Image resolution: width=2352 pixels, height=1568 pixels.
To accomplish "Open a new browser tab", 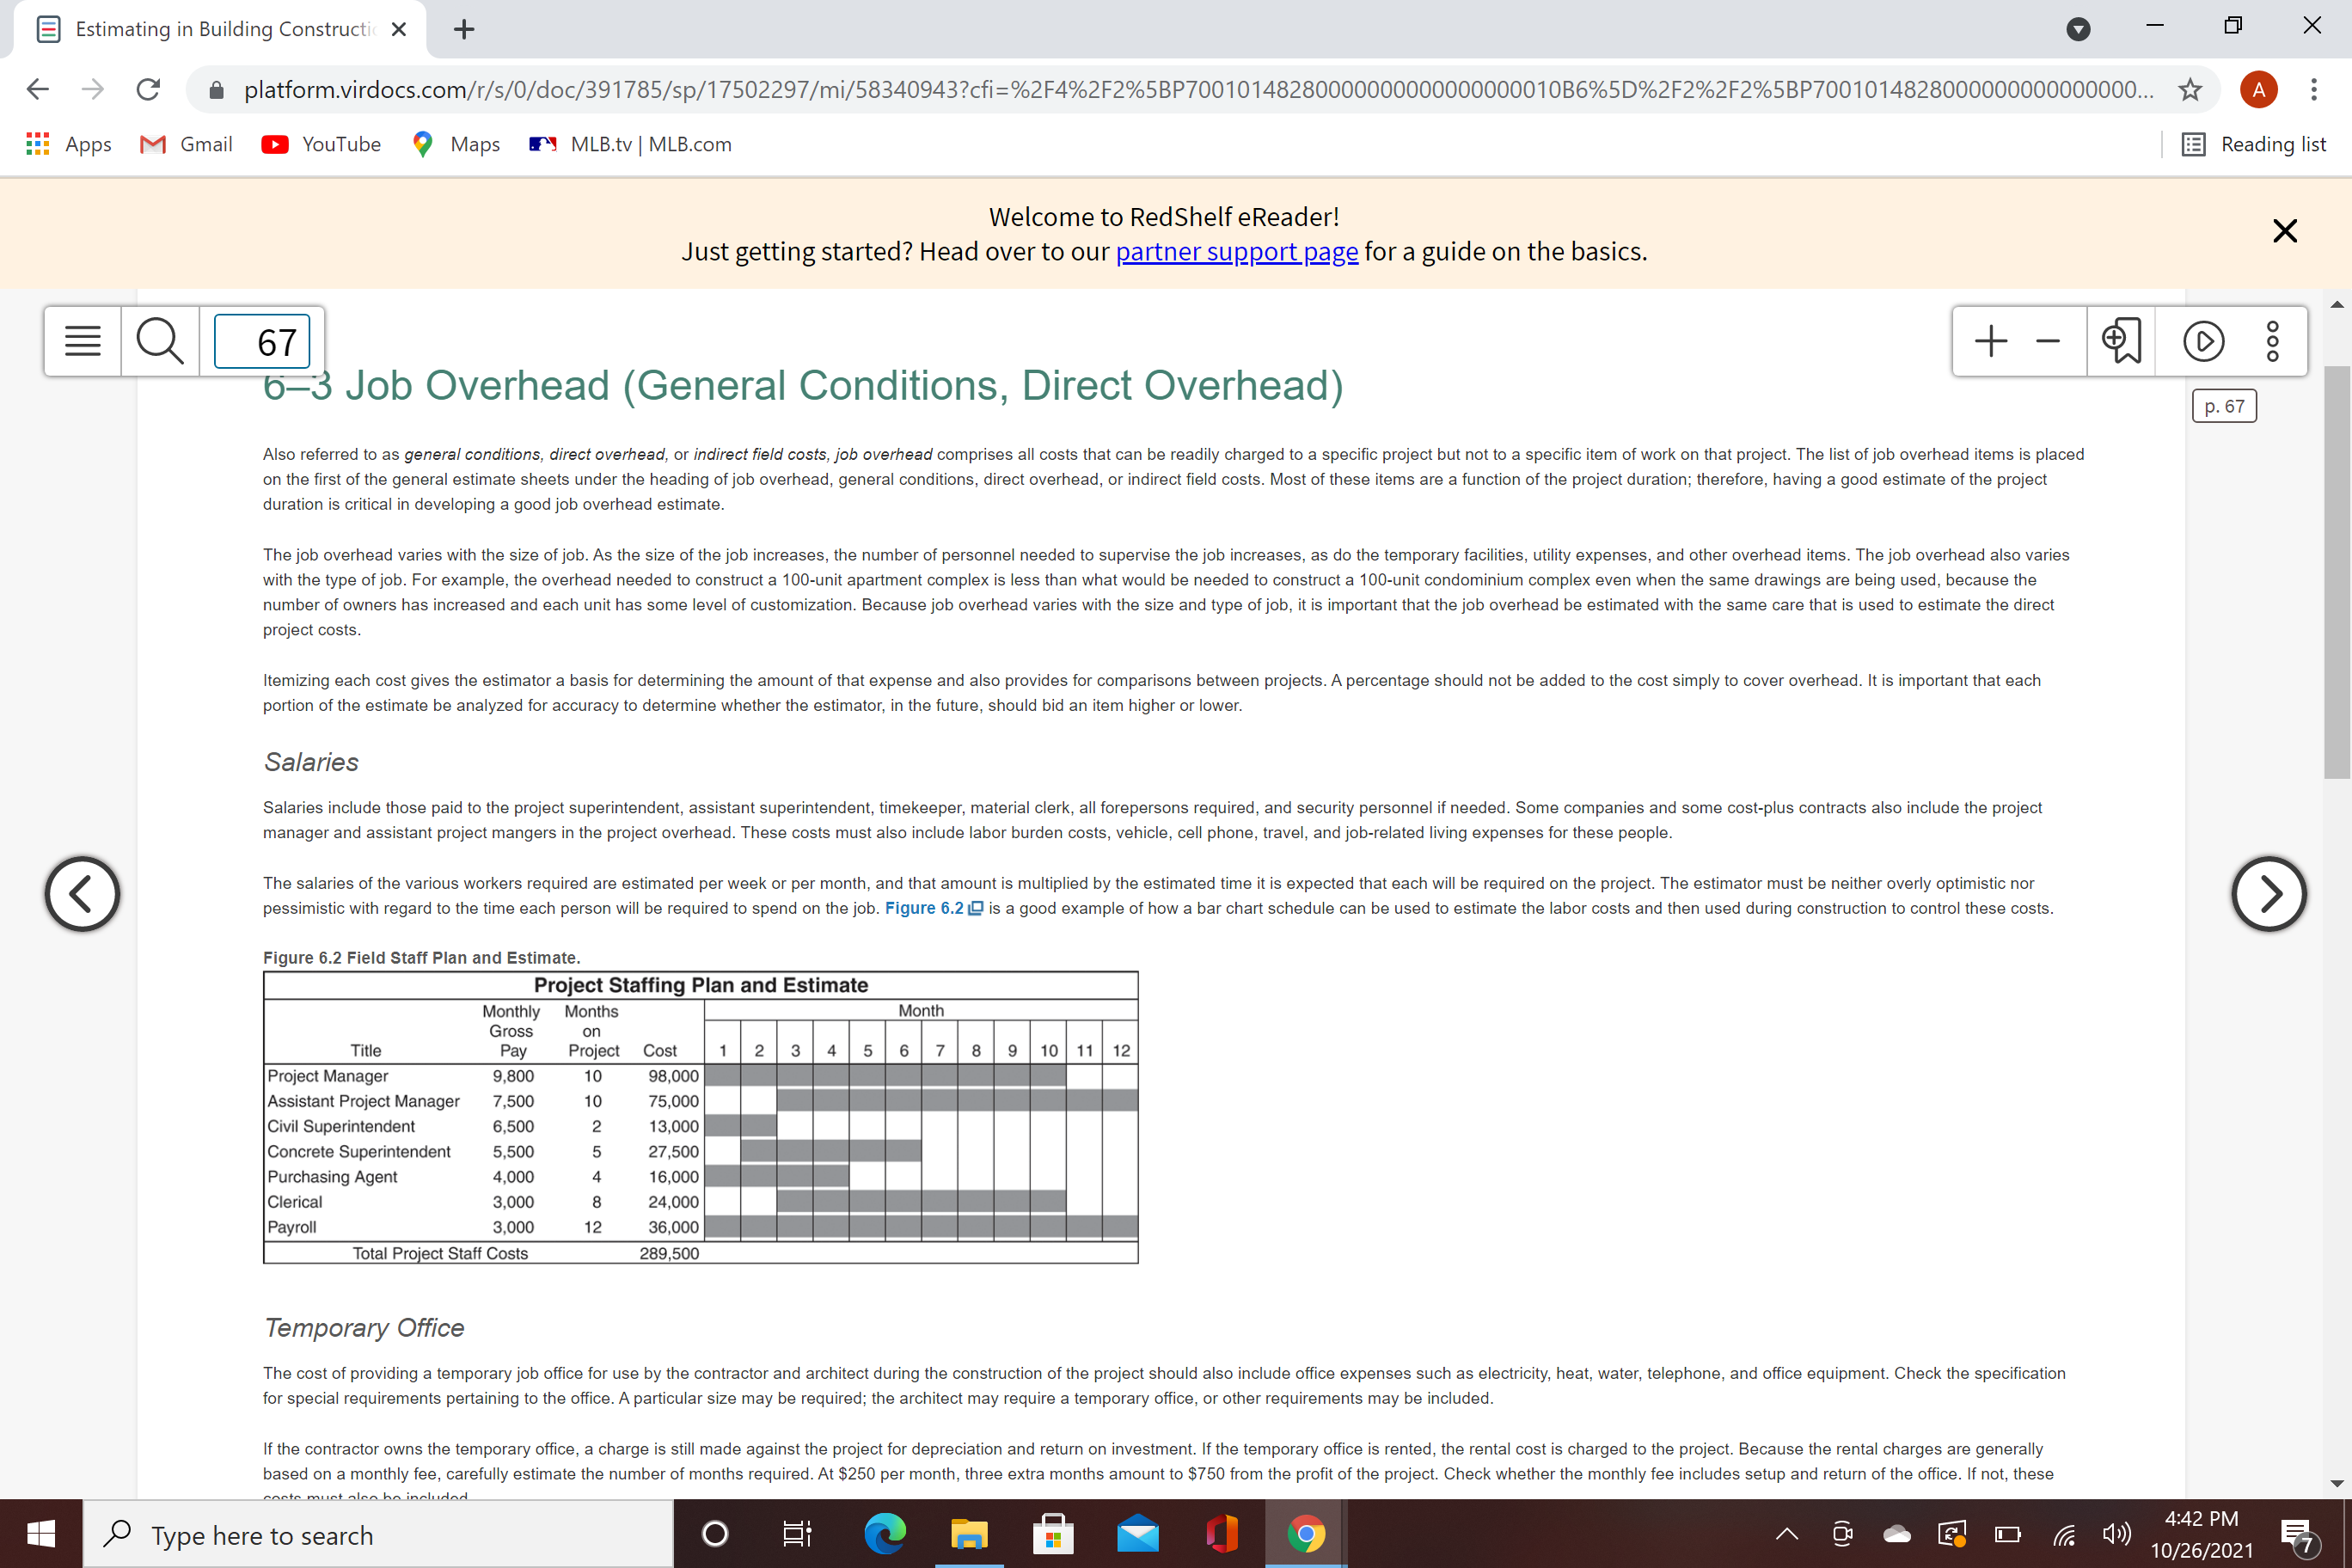I will (464, 29).
